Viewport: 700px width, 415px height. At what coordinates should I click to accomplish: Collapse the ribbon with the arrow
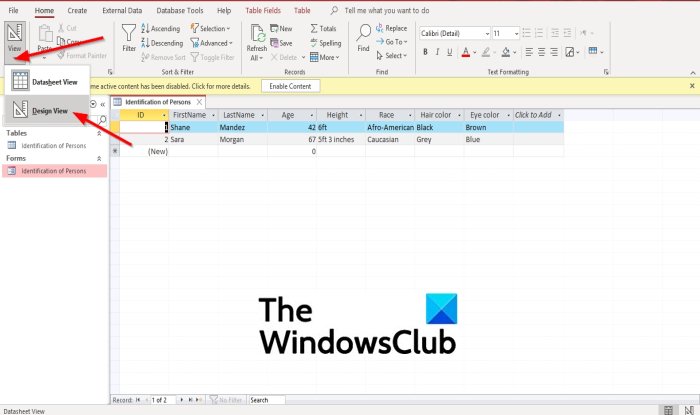coord(693,72)
